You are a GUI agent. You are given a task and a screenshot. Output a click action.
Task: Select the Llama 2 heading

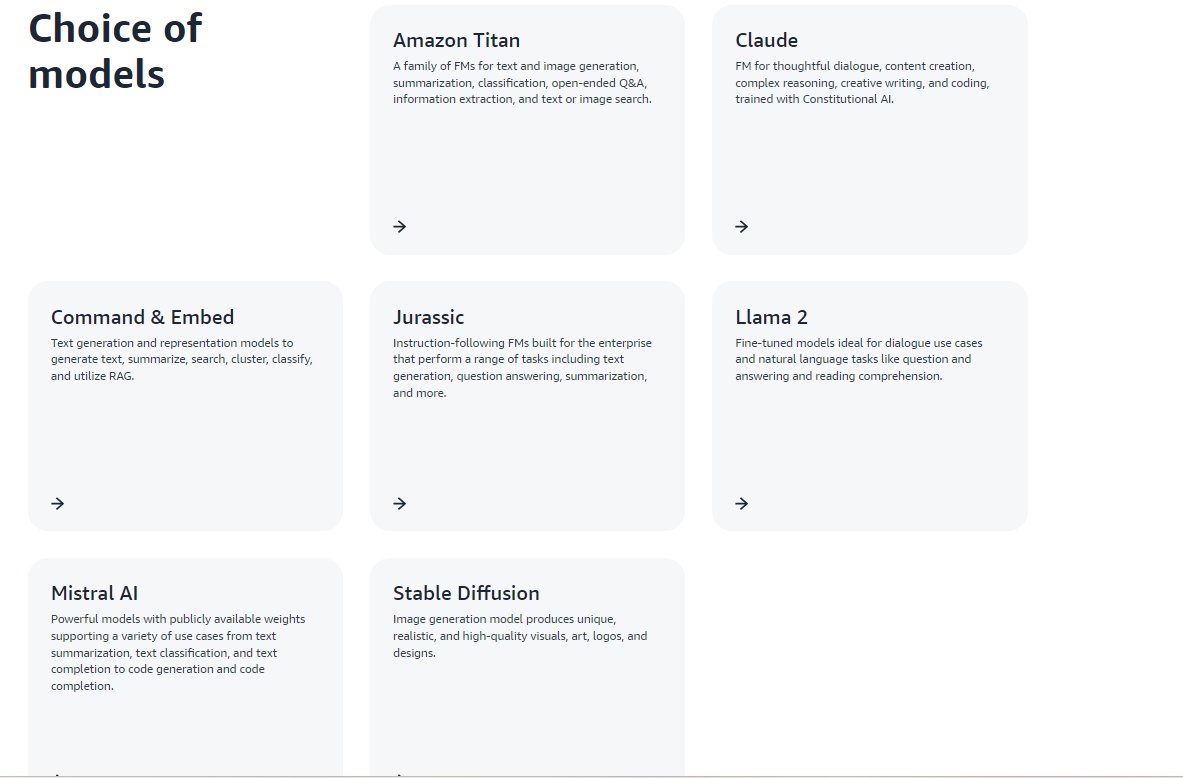(771, 317)
